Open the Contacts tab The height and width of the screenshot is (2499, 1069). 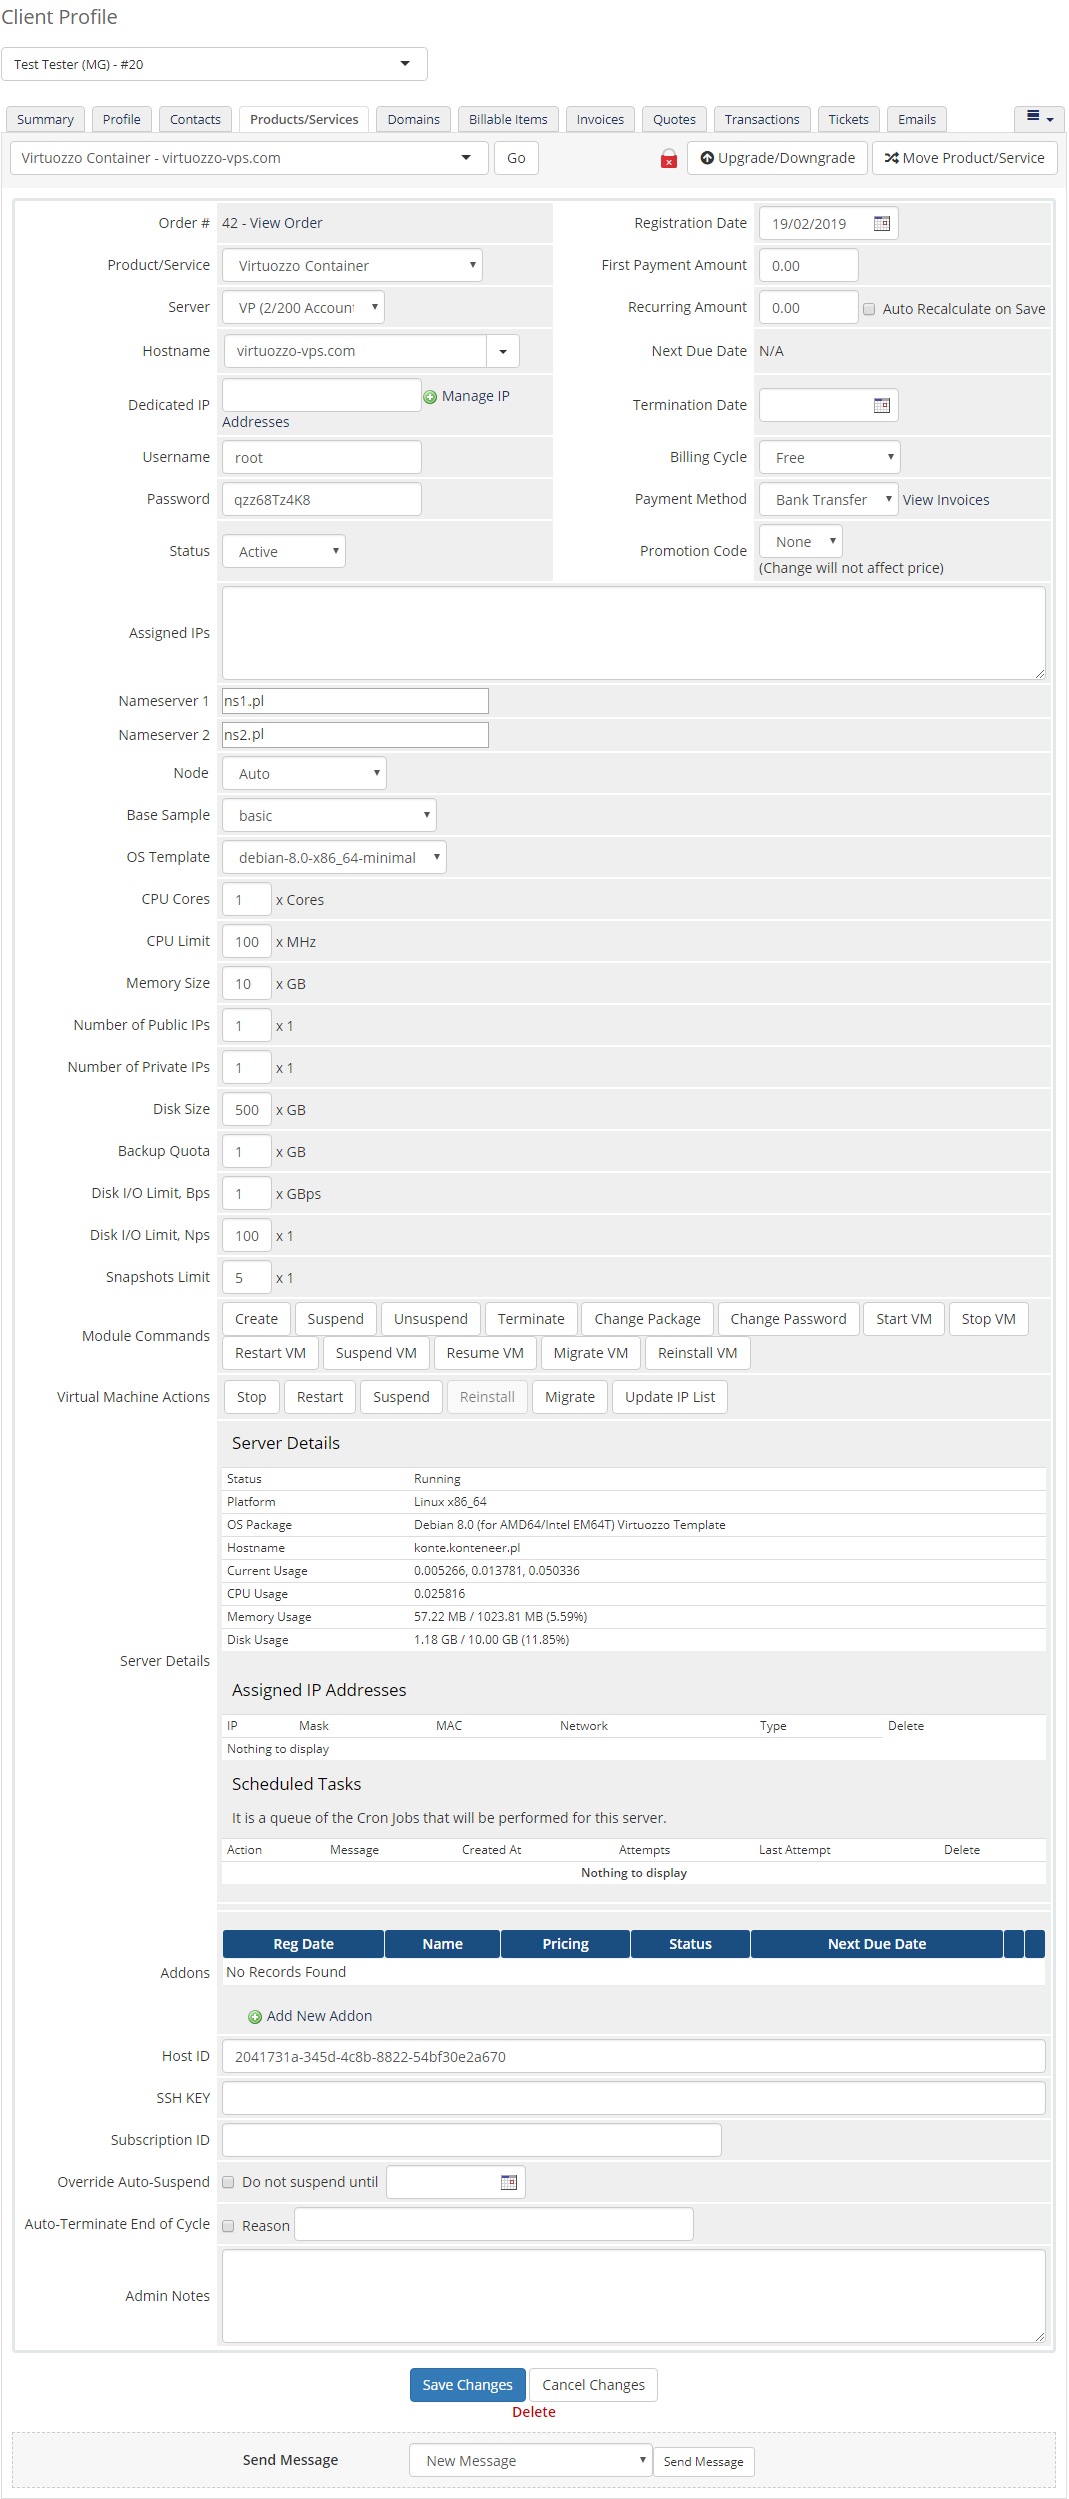[x=195, y=119]
